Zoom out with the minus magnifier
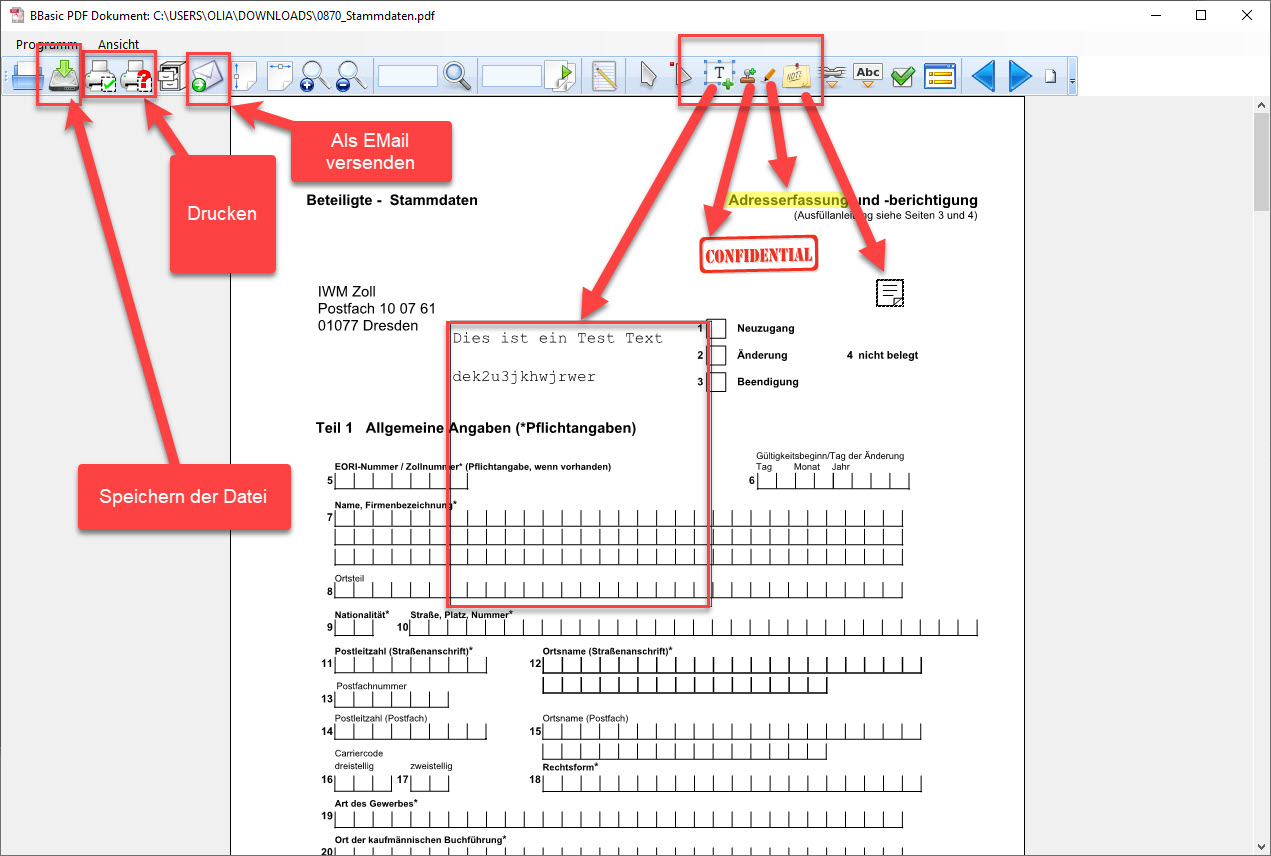 (350, 76)
